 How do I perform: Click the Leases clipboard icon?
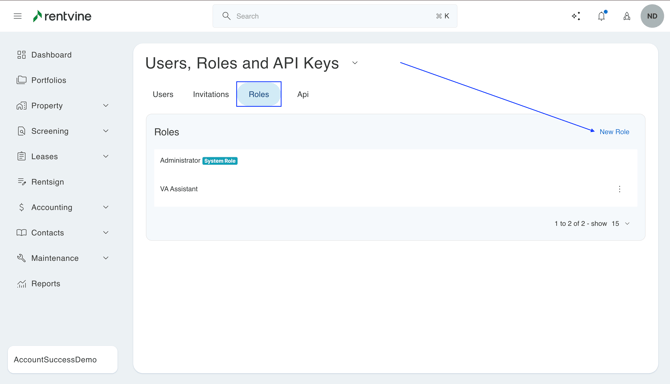(21, 156)
